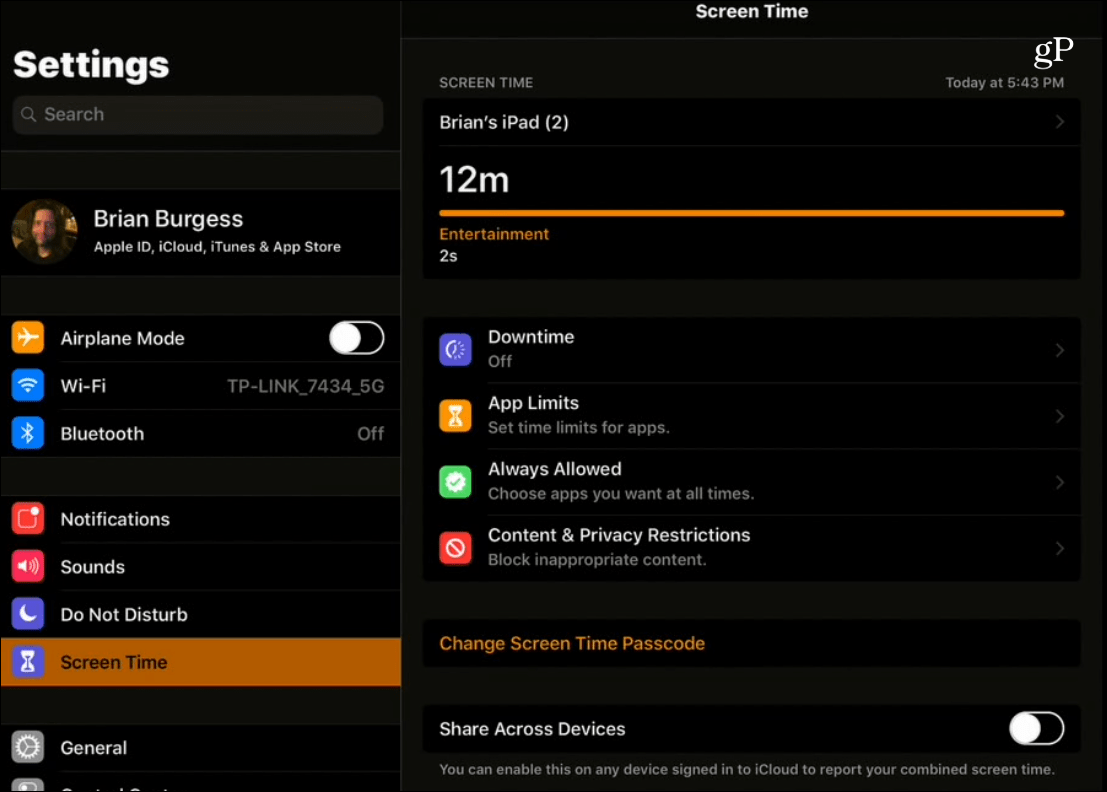Click the Bluetooth icon in sidebar
The width and height of the screenshot is (1107, 792).
point(28,433)
